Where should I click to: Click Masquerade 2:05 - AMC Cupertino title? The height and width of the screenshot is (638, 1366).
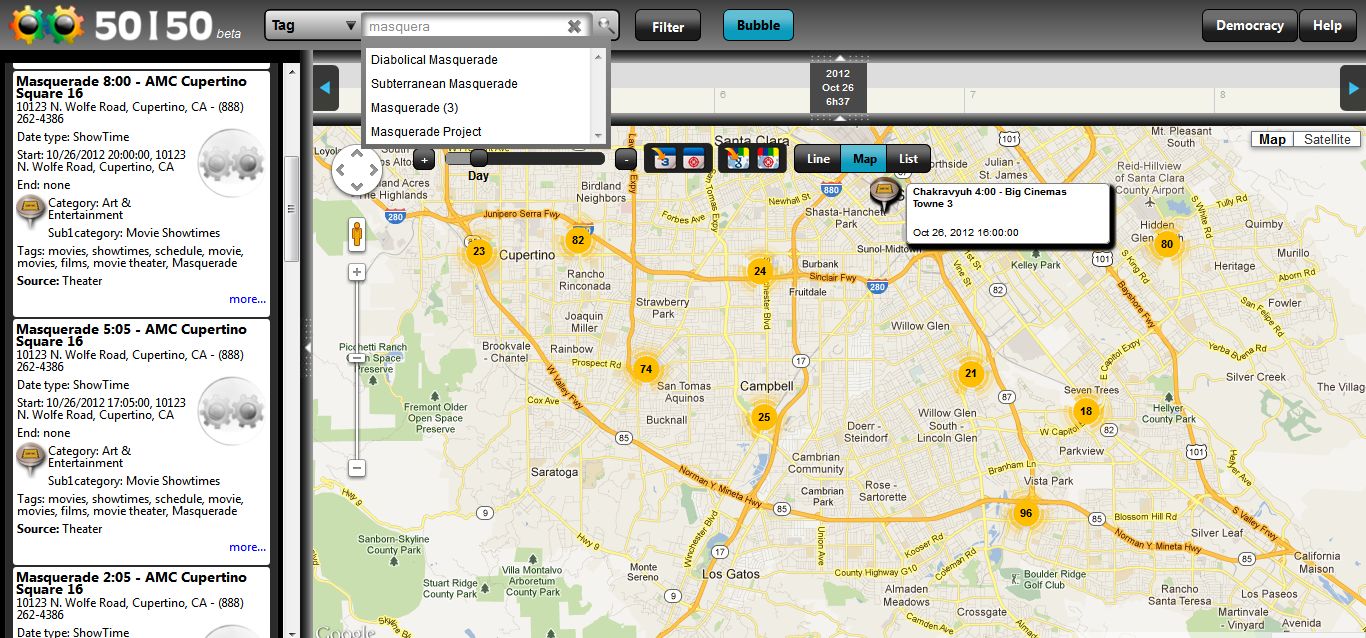131,583
